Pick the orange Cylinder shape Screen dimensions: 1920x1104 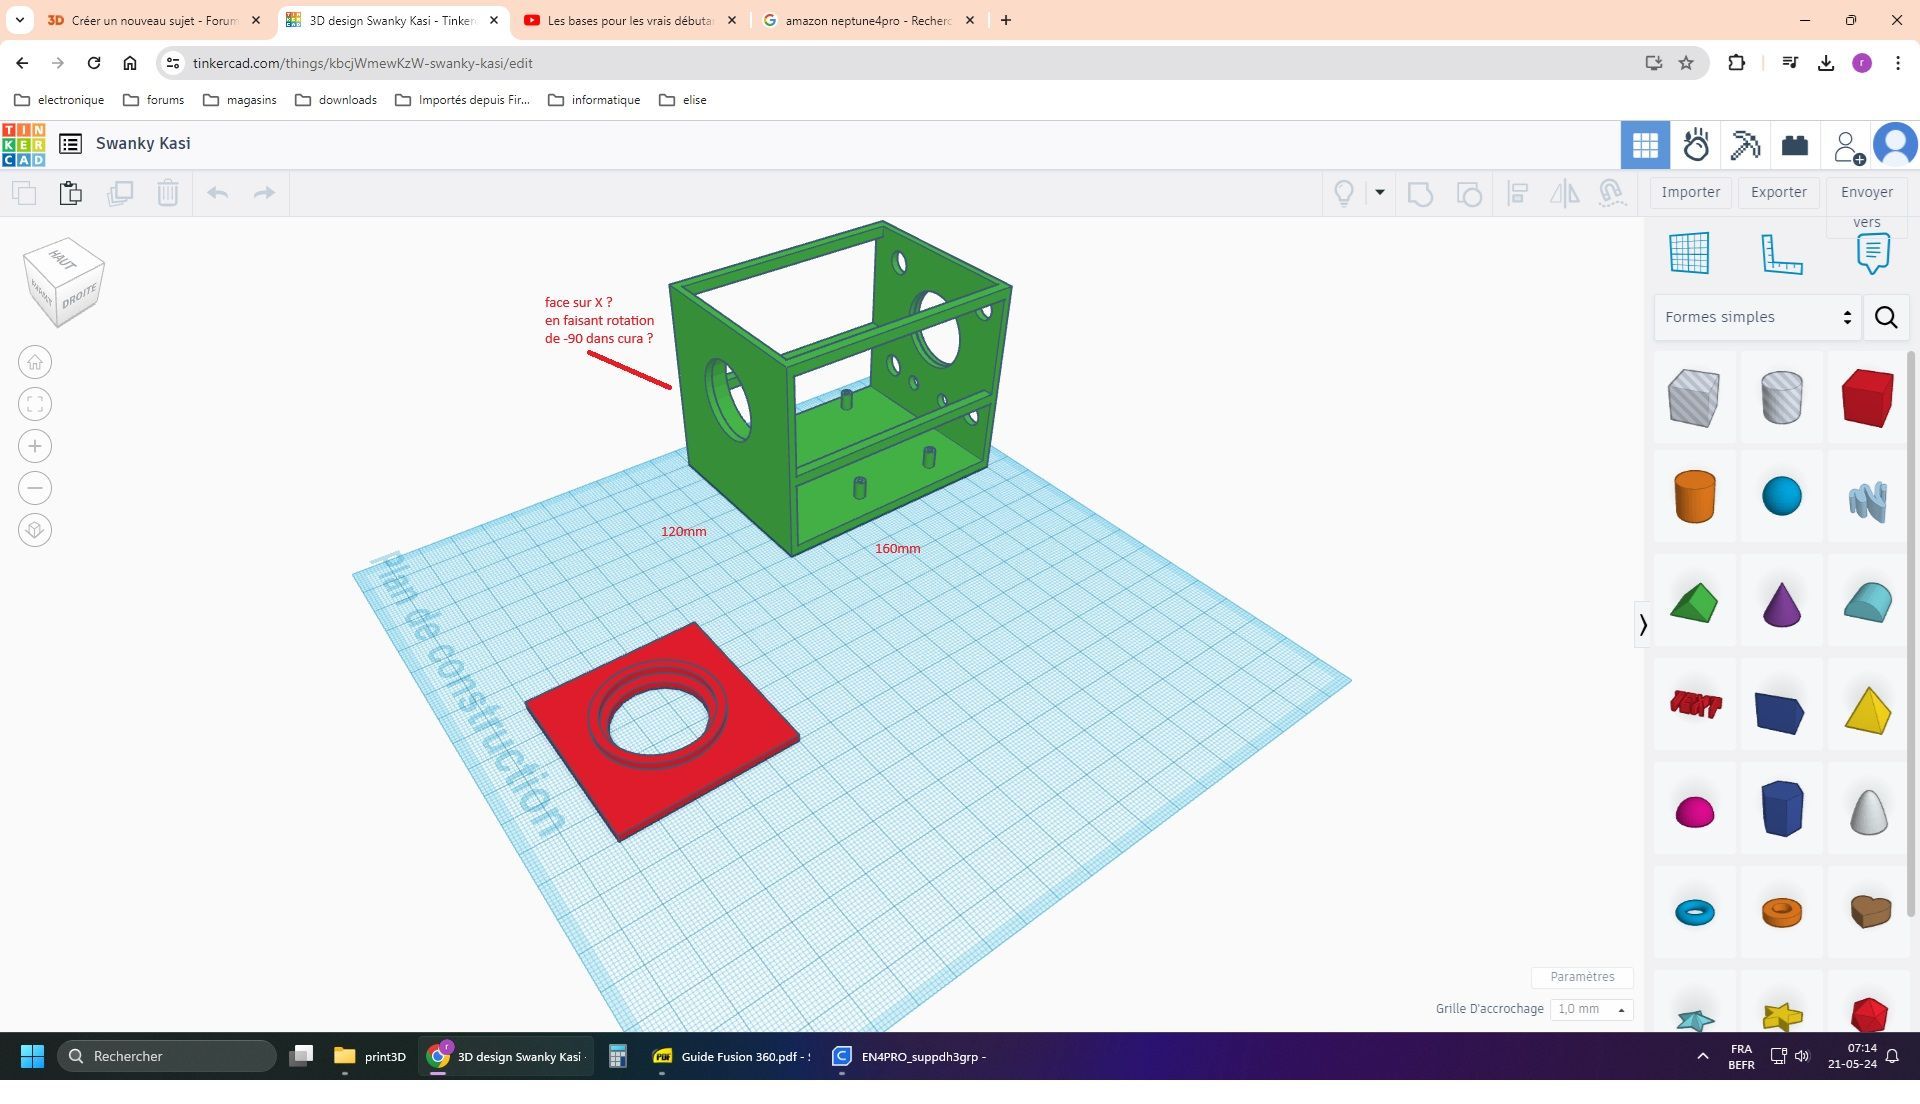click(x=1694, y=496)
